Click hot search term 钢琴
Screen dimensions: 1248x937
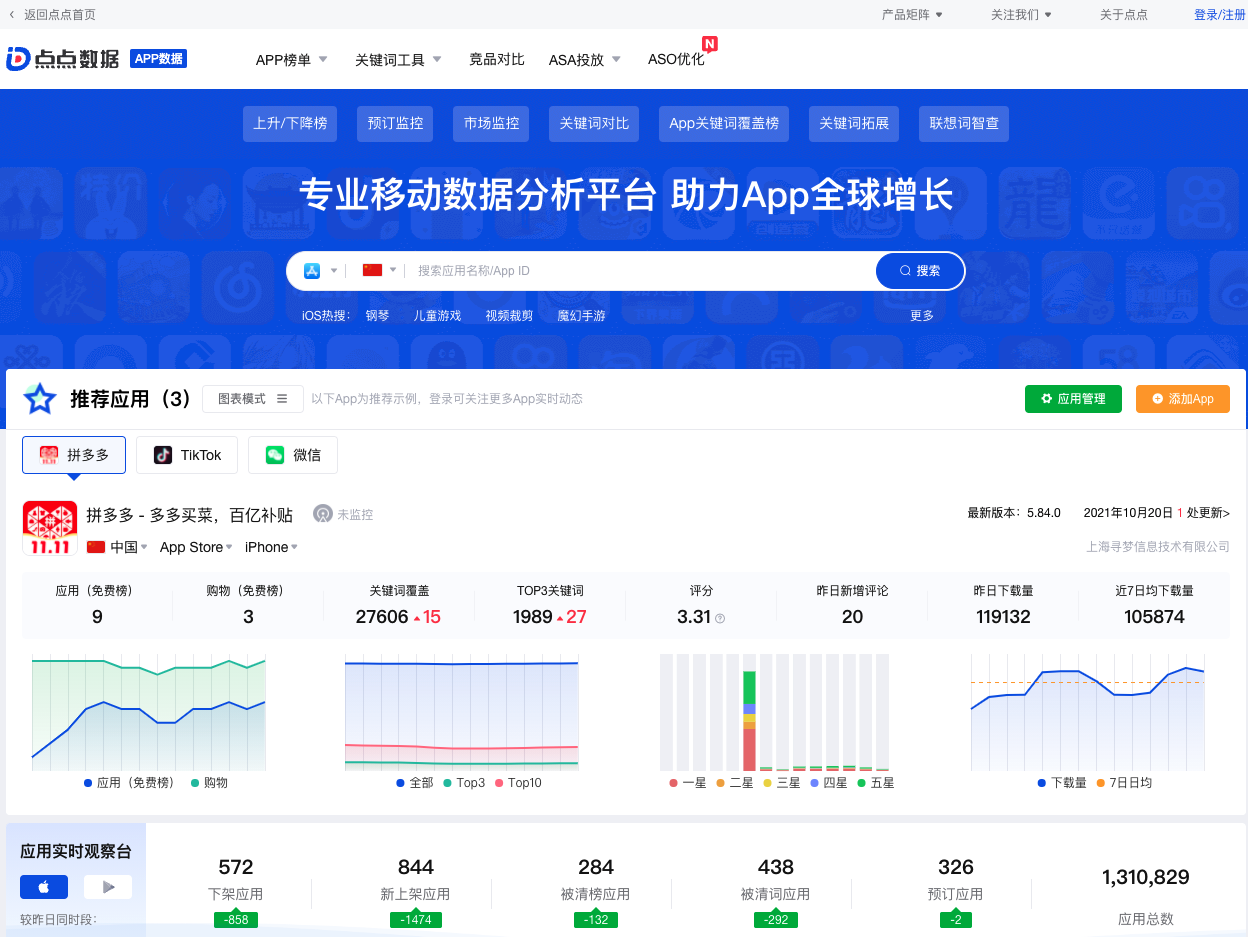pos(377,315)
